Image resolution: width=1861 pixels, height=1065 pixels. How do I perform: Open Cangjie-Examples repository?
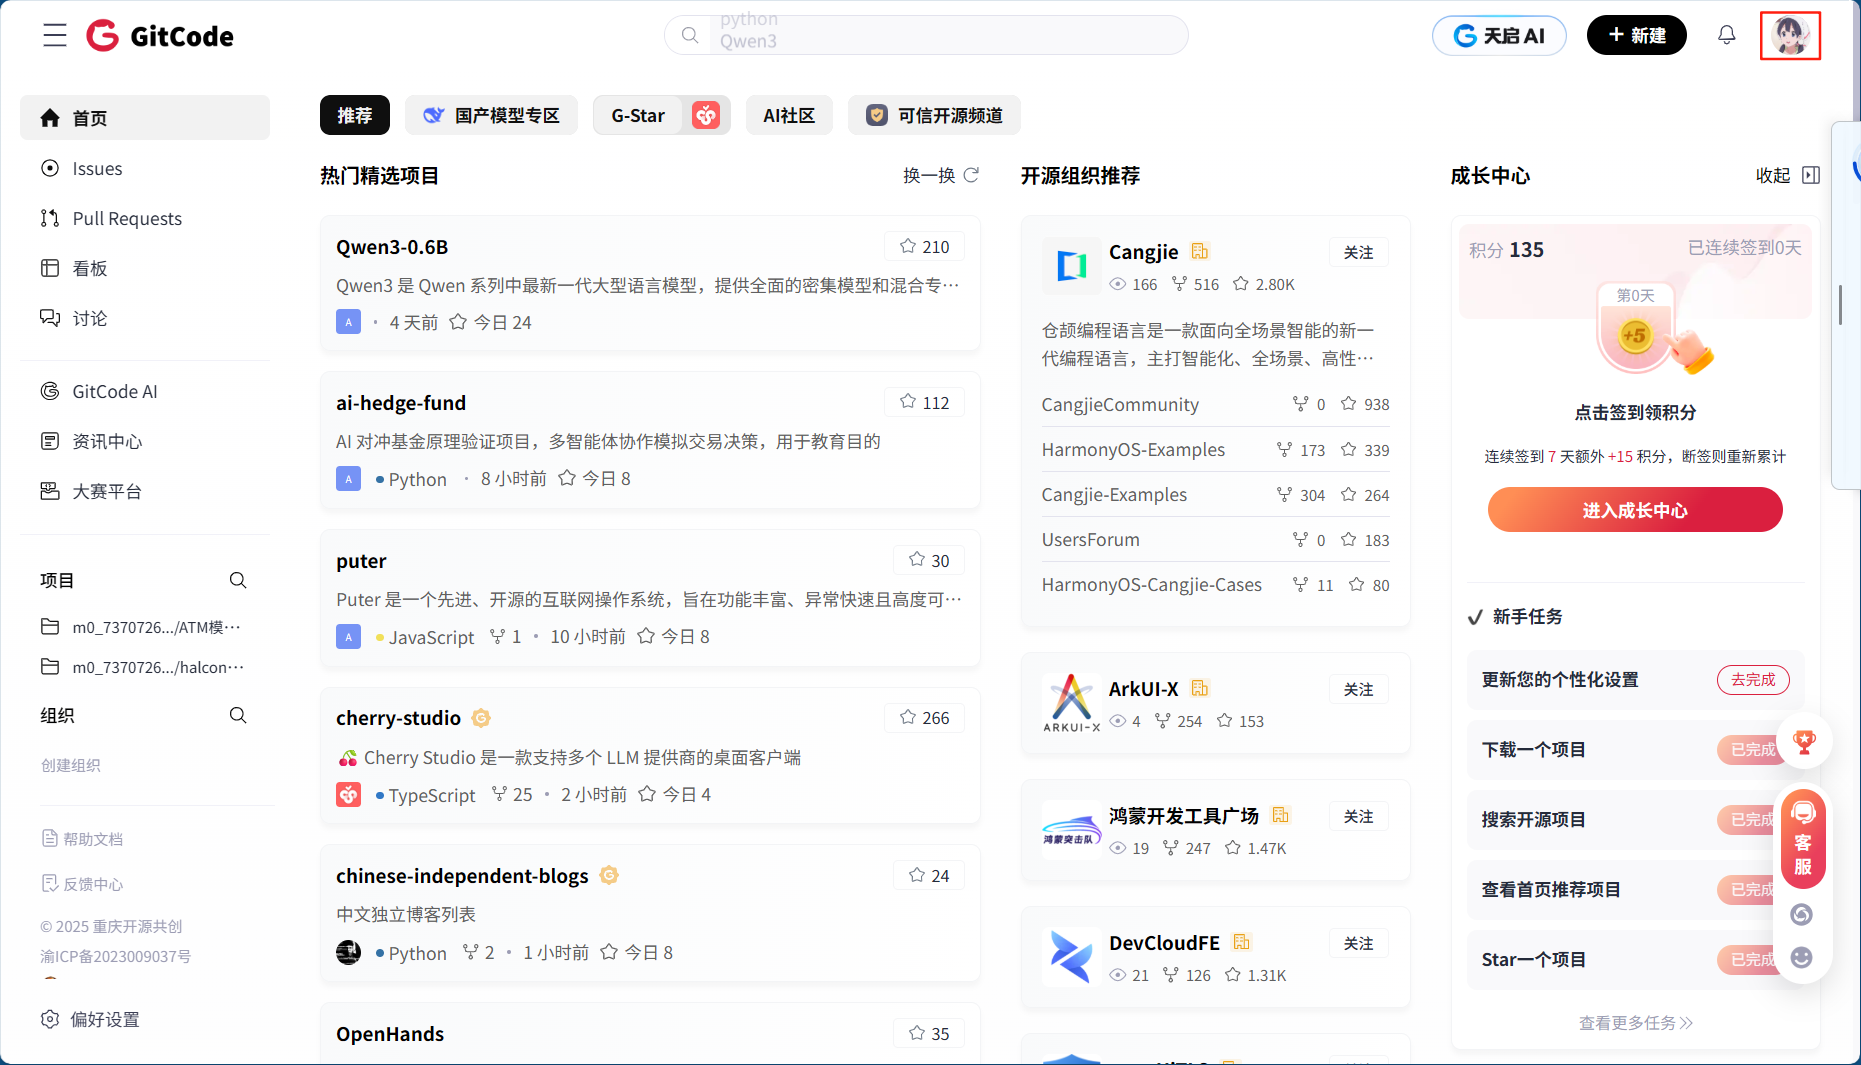(1114, 494)
